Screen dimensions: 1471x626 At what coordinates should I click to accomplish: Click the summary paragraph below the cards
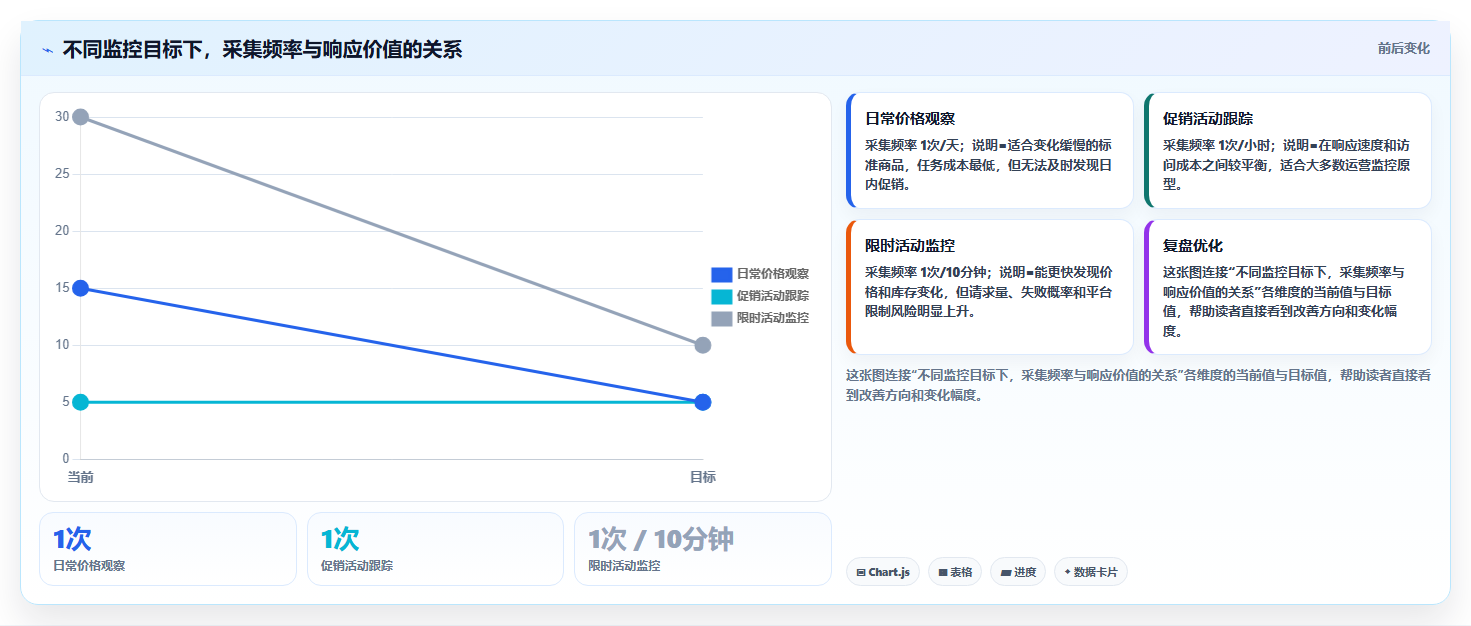(x=1138, y=385)
